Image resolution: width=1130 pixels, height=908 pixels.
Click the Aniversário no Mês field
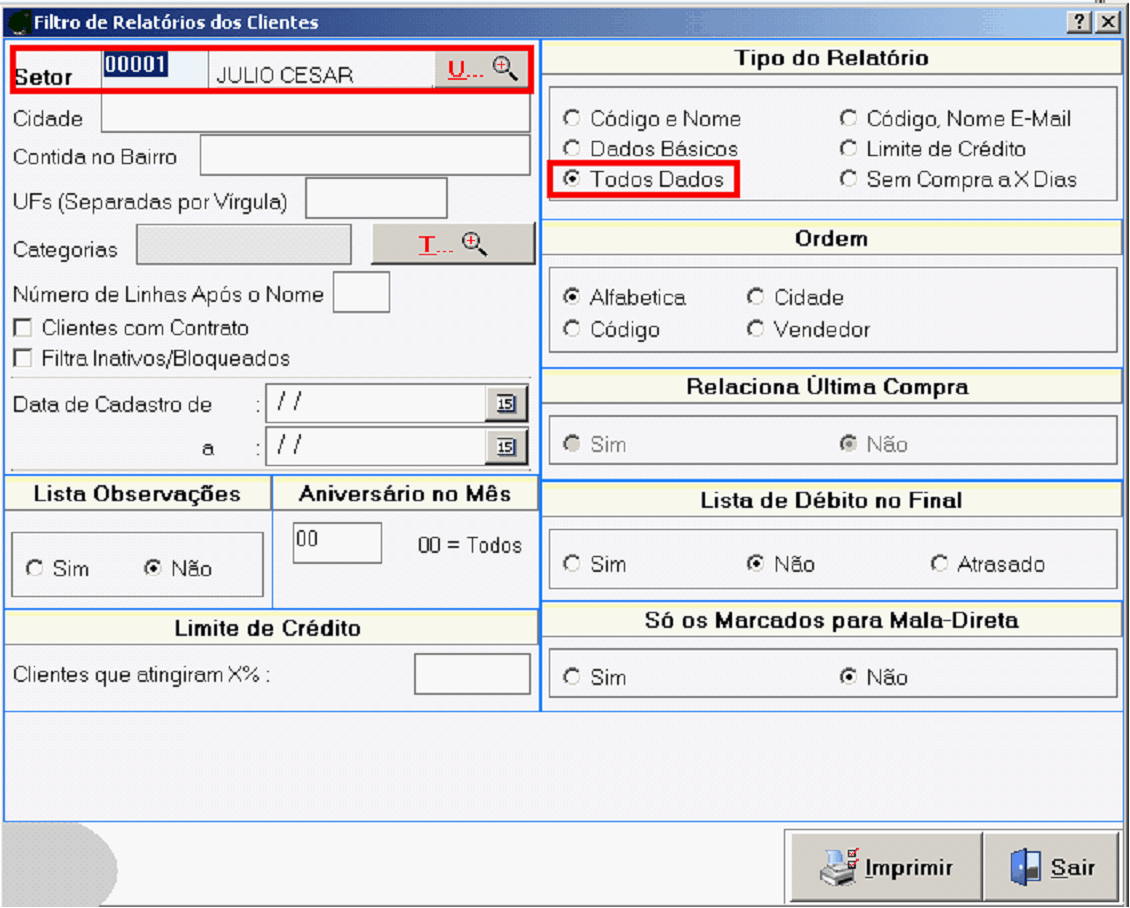click(337, 543)
